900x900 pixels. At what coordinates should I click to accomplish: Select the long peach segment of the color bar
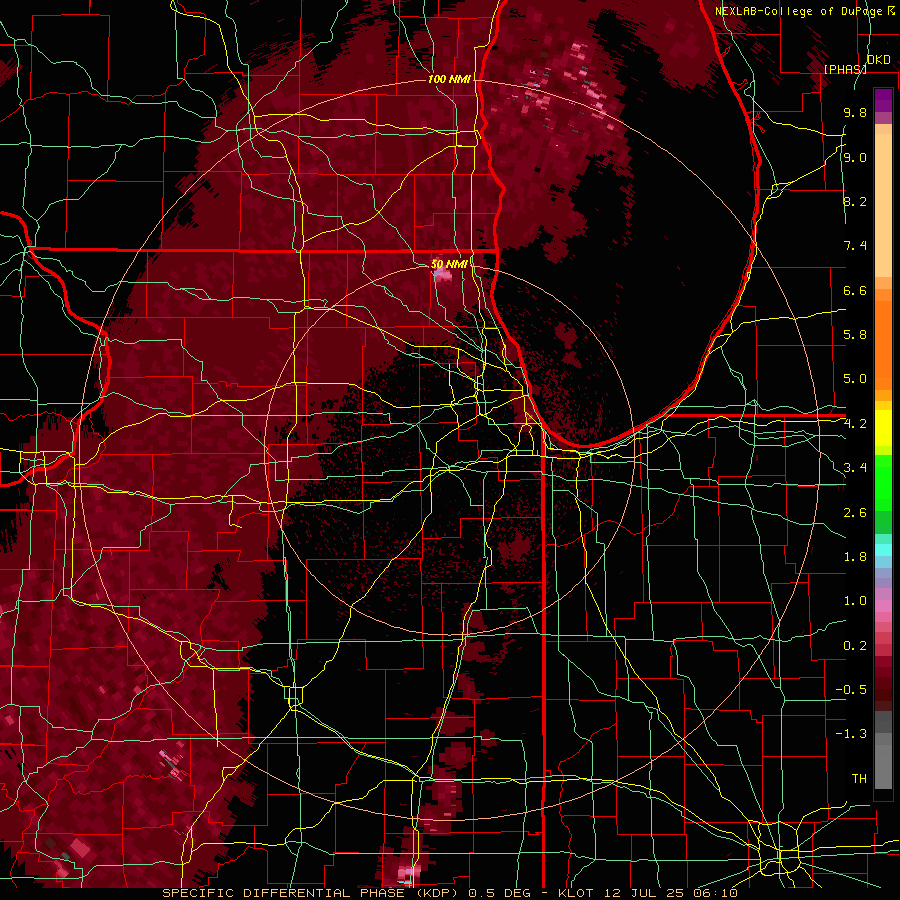883,207
